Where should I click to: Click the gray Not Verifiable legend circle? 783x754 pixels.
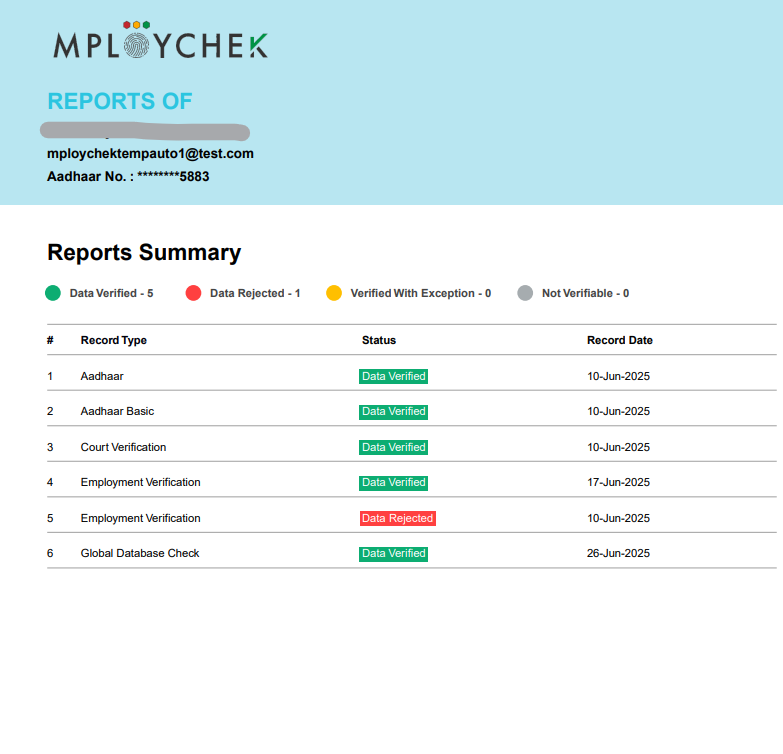[x=525, y=293]
